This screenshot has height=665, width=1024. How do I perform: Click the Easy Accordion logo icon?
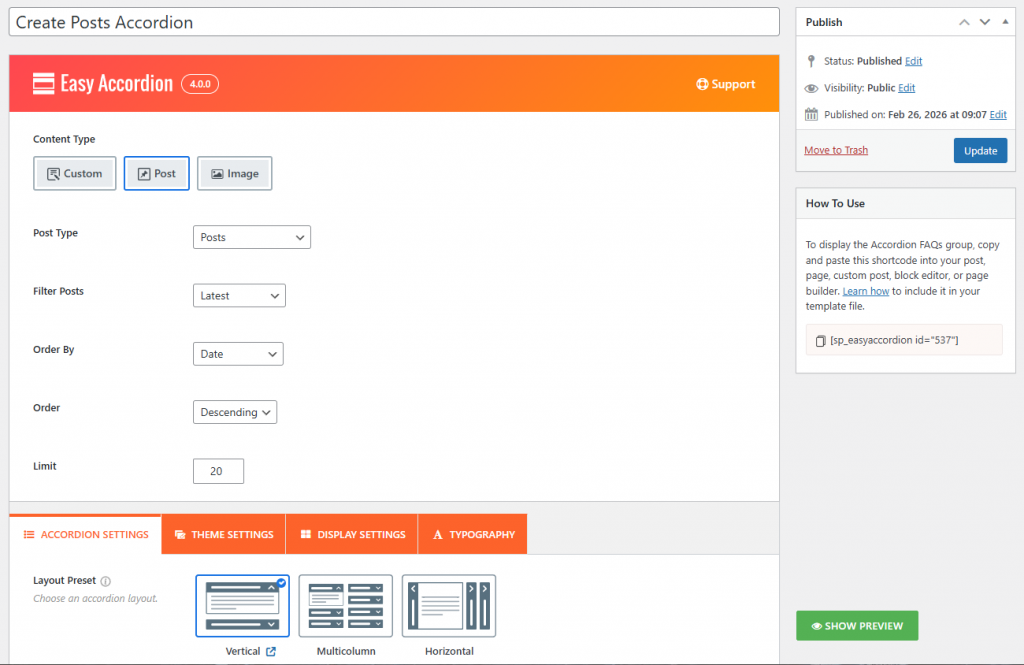43,84
